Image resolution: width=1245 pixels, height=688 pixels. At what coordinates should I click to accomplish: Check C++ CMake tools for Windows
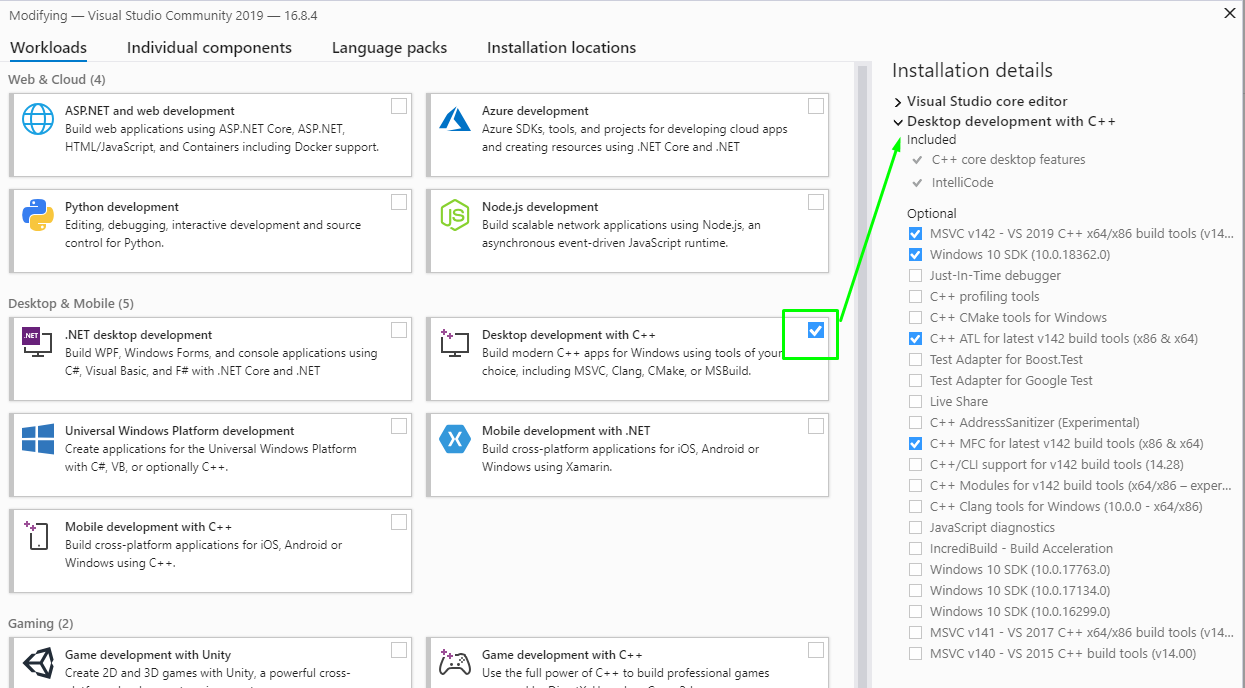click(x=916, y=317)
